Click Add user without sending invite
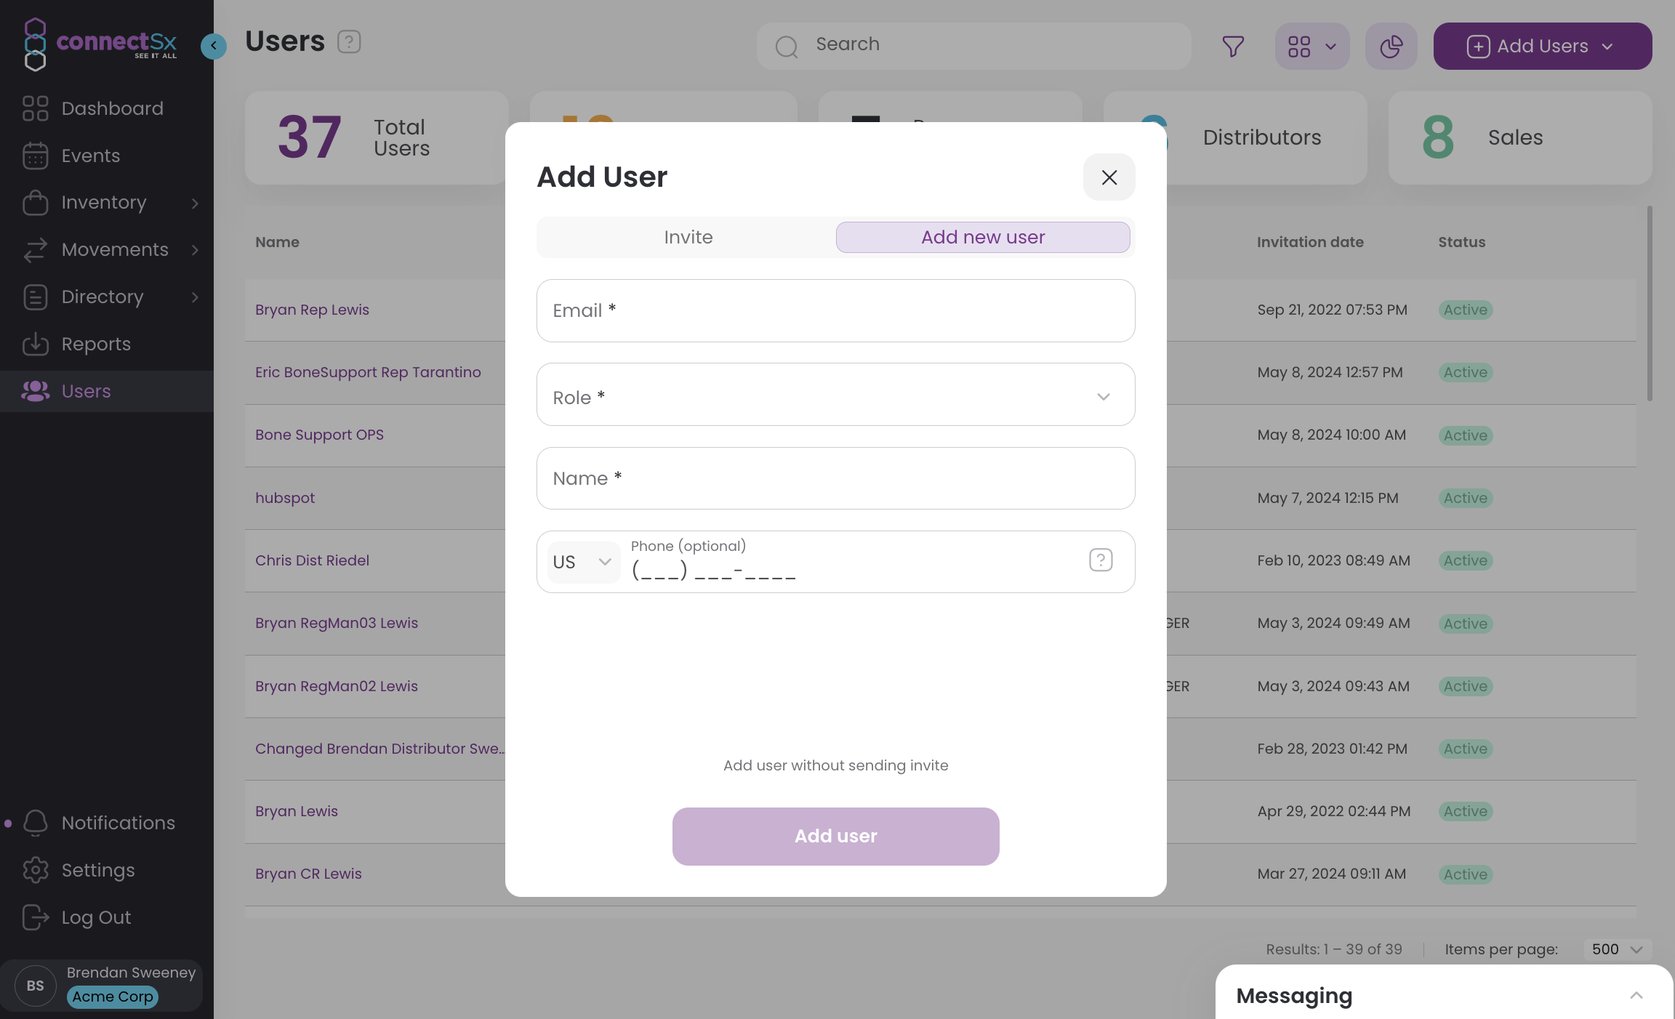Image resolution: width=1675 pixels, height=1019 pixels. [x=835, y=764]
